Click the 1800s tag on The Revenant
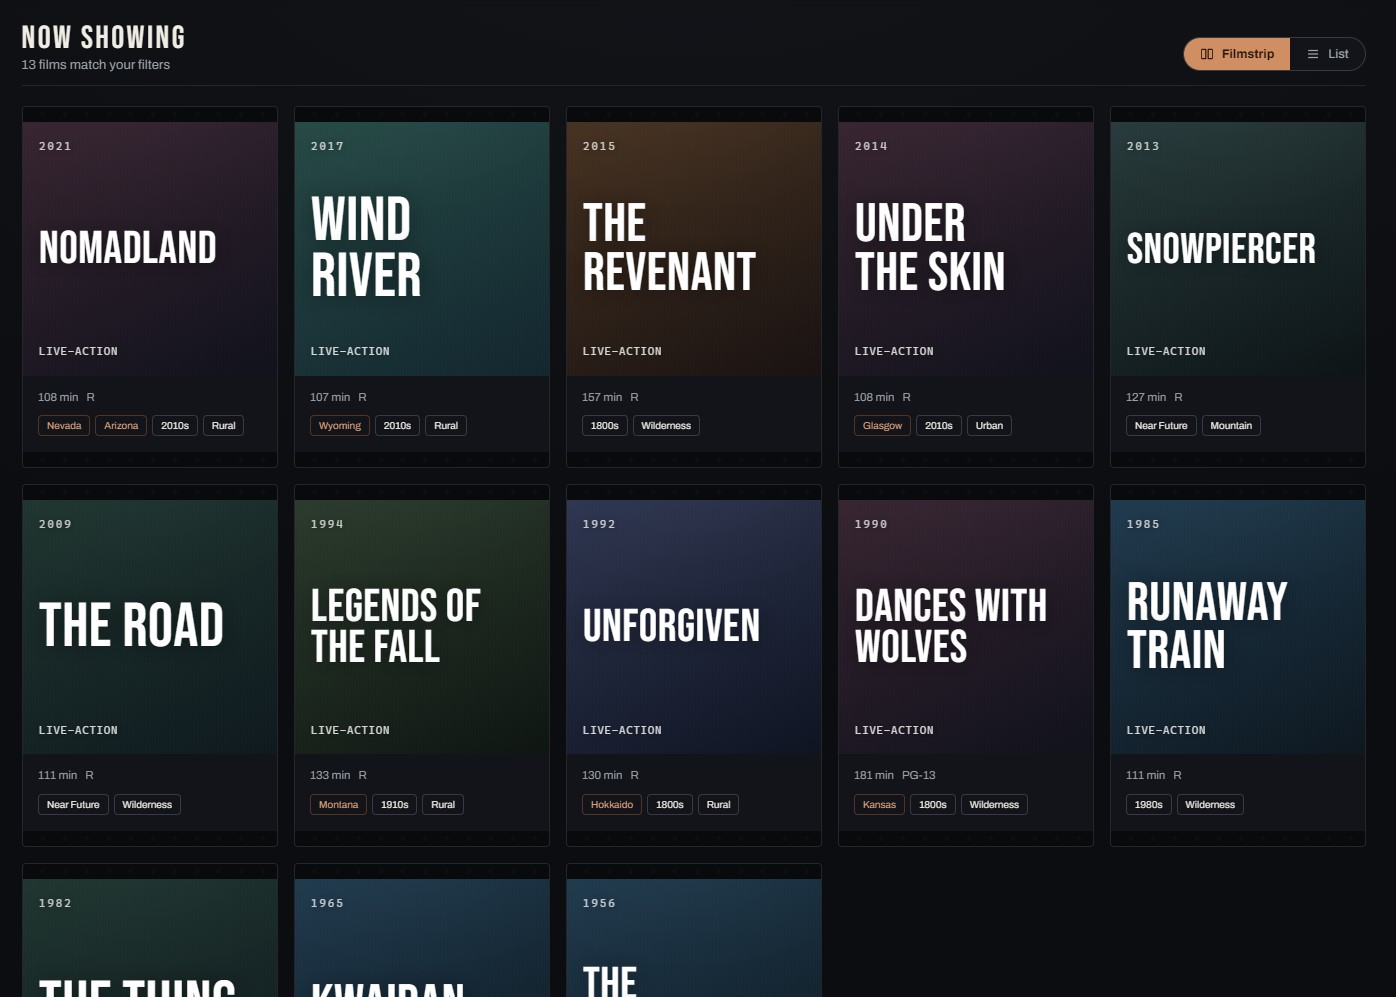 [605, 426]
